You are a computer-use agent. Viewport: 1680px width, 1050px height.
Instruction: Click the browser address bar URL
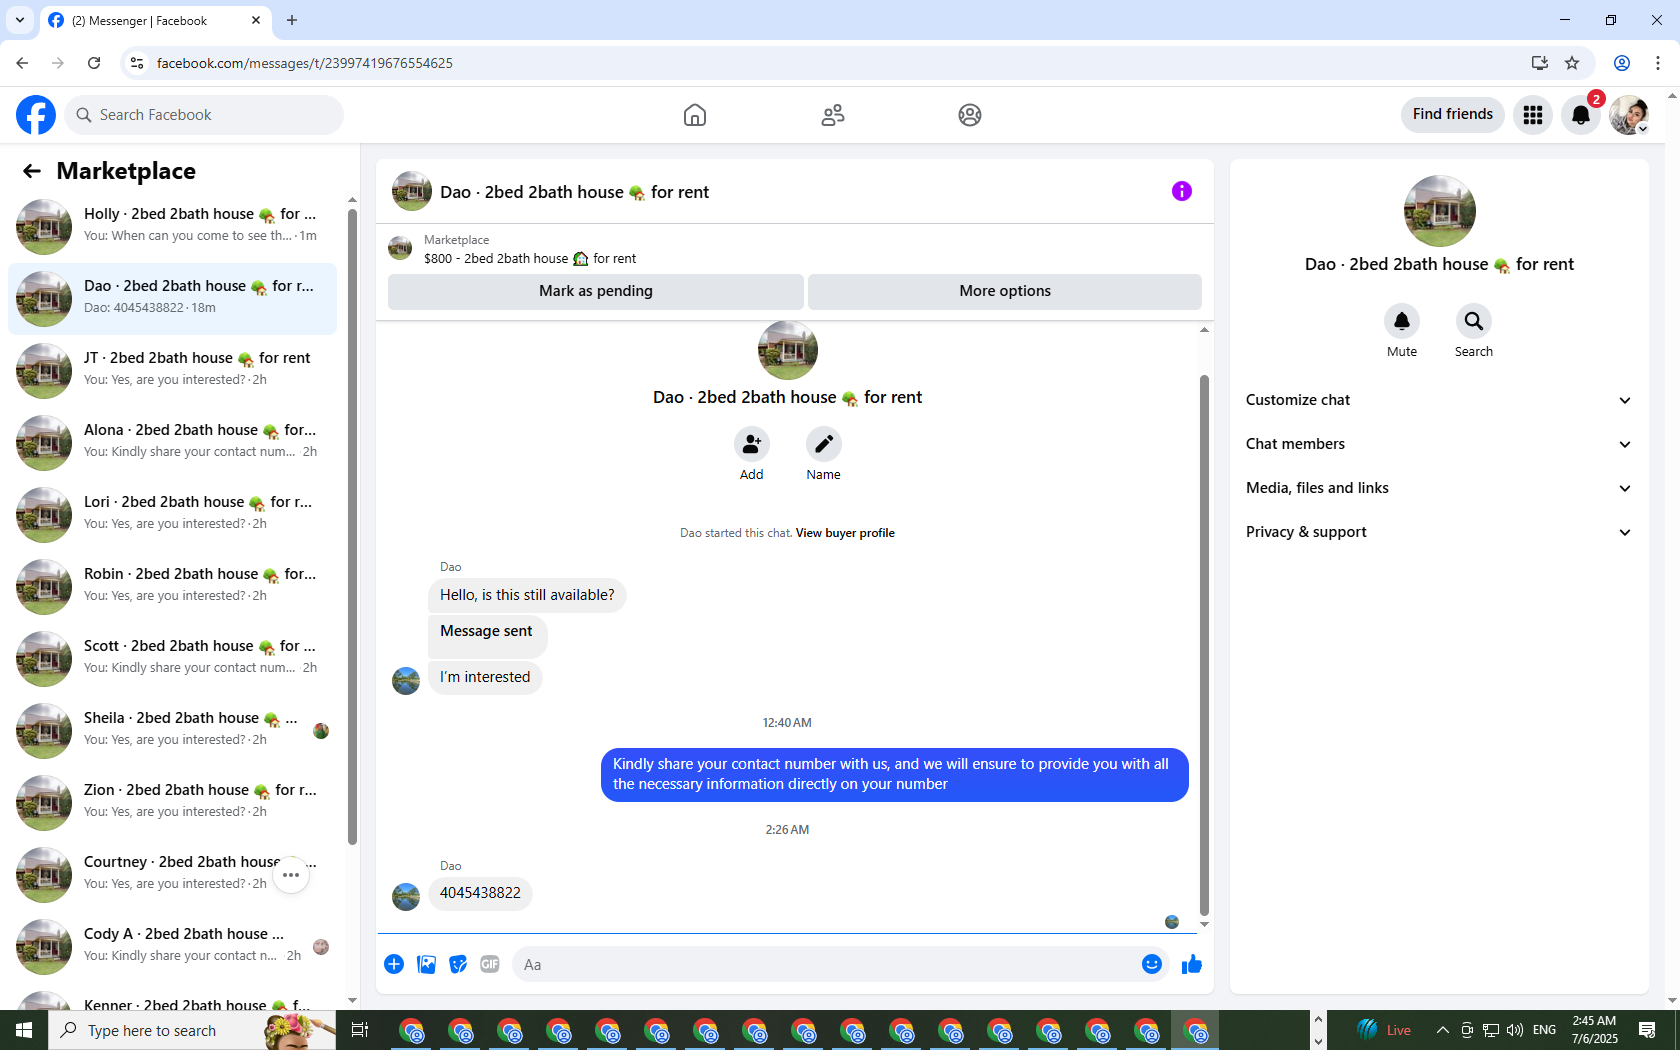click(x=305, y=63)
